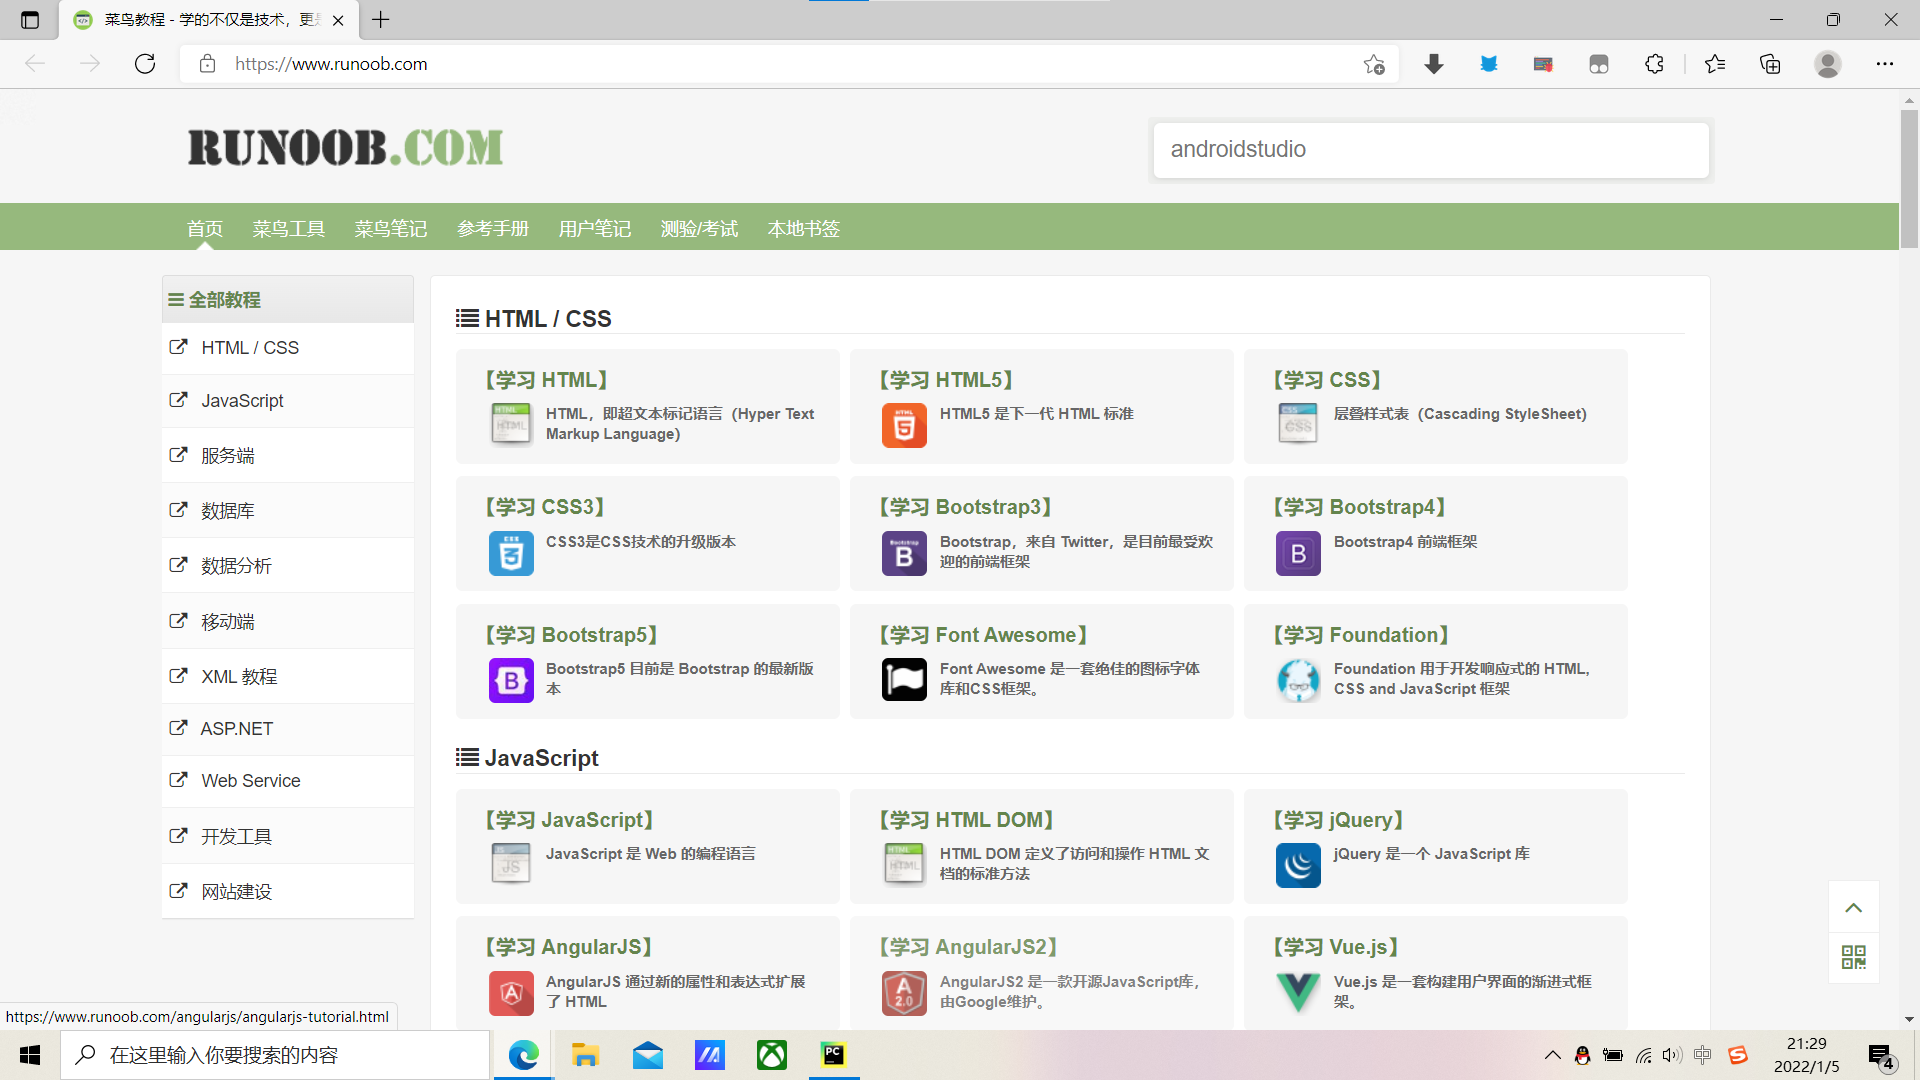Open 首页 in the navigation bar
The width and height of the screenshot is (1920, 1080).
click(205, 229)
